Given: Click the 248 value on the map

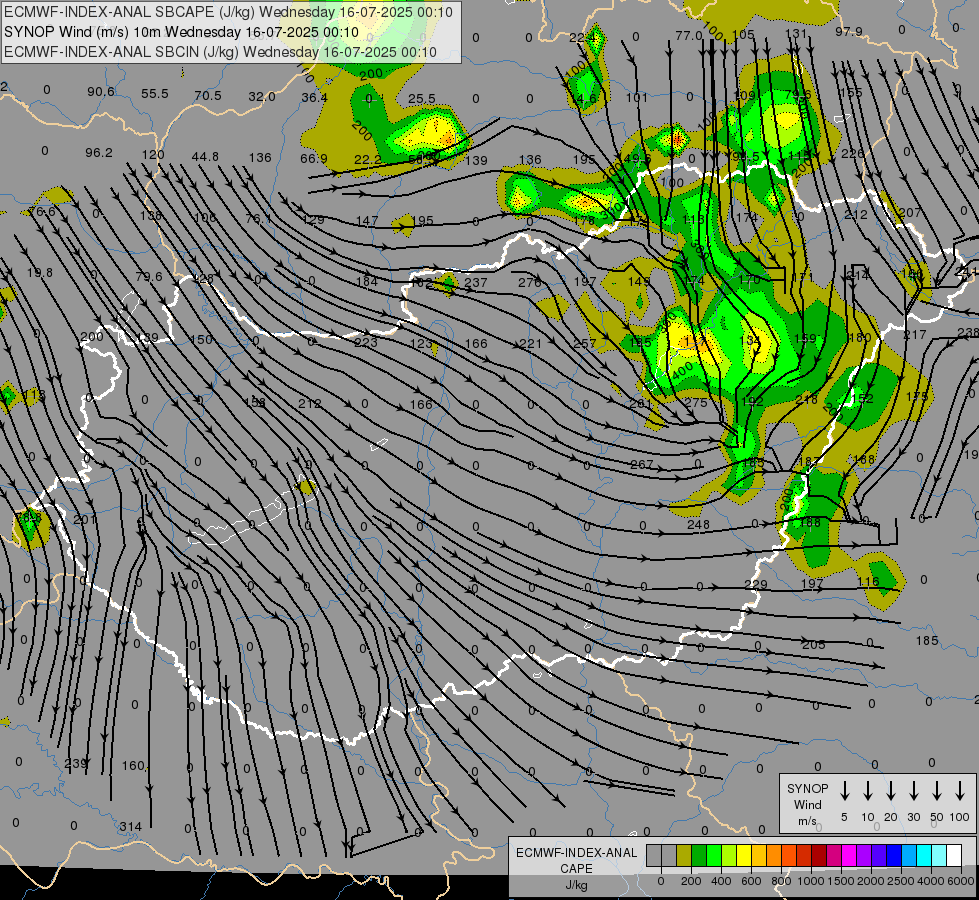Looking at the screenshot, I should point(698,525).
